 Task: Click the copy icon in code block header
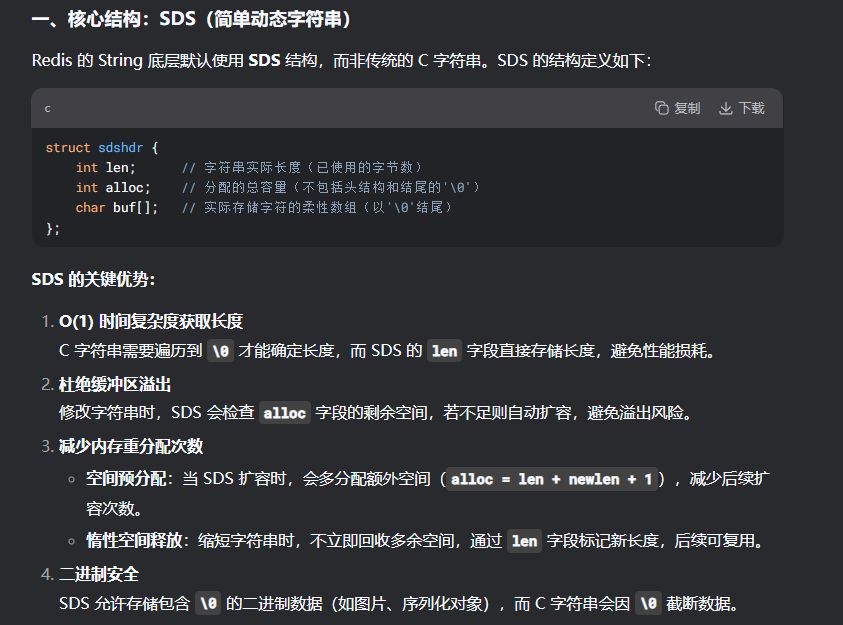pyautogui.click(x=661, y=108)
